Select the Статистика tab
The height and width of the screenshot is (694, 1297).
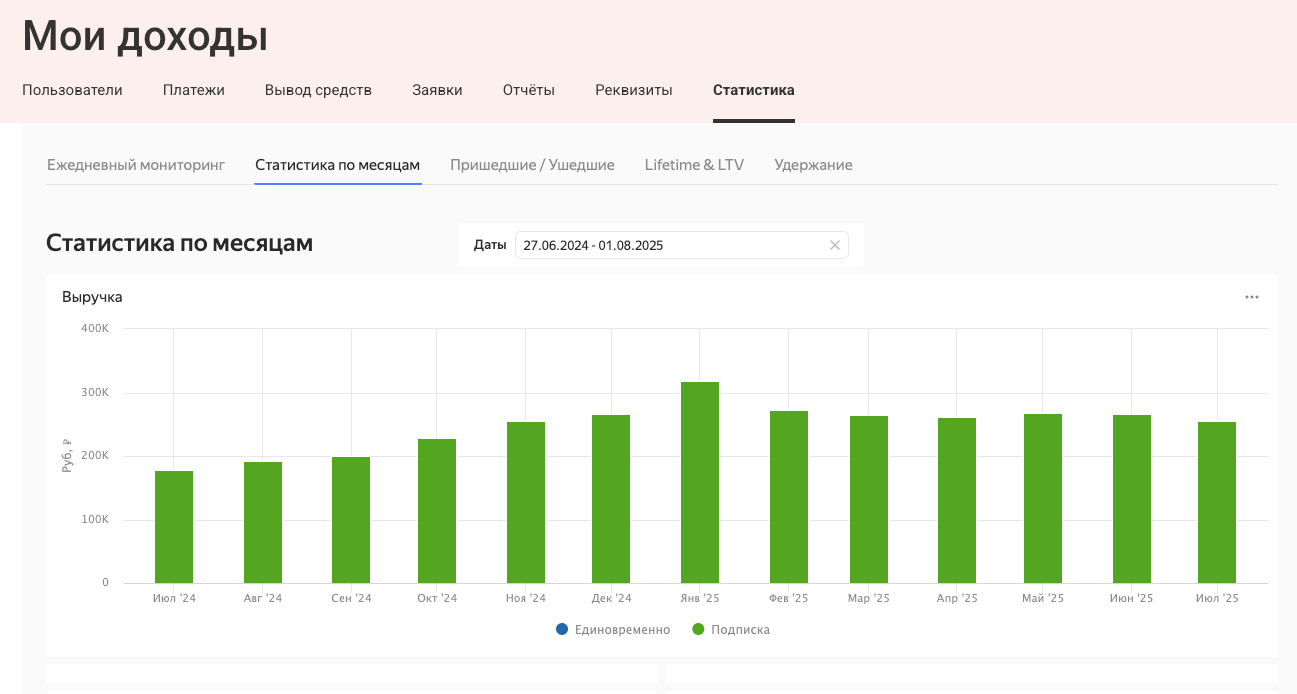coord(754,90)
